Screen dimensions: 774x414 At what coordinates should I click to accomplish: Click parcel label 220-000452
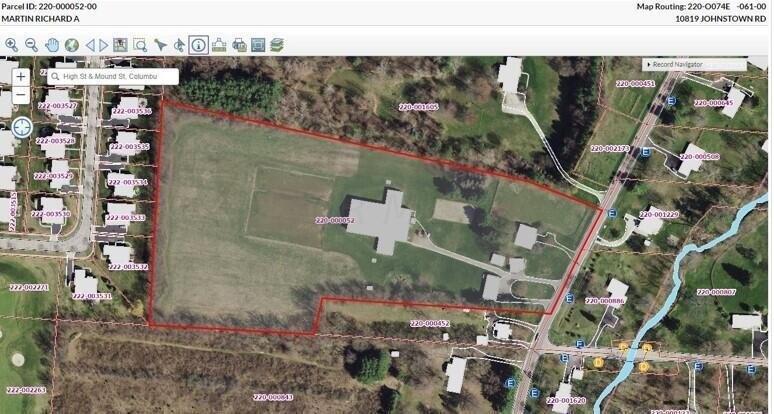[x=429, y=324]
